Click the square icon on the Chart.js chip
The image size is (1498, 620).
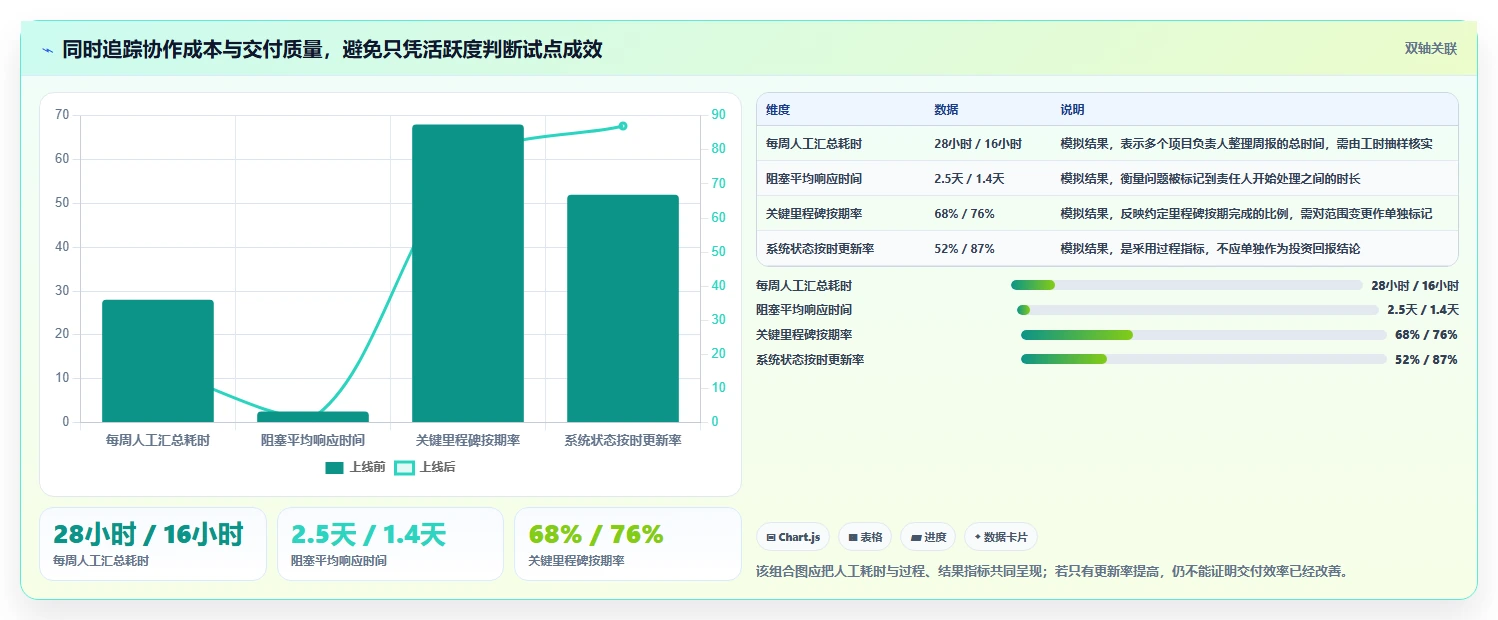click(x=771, y=537)
